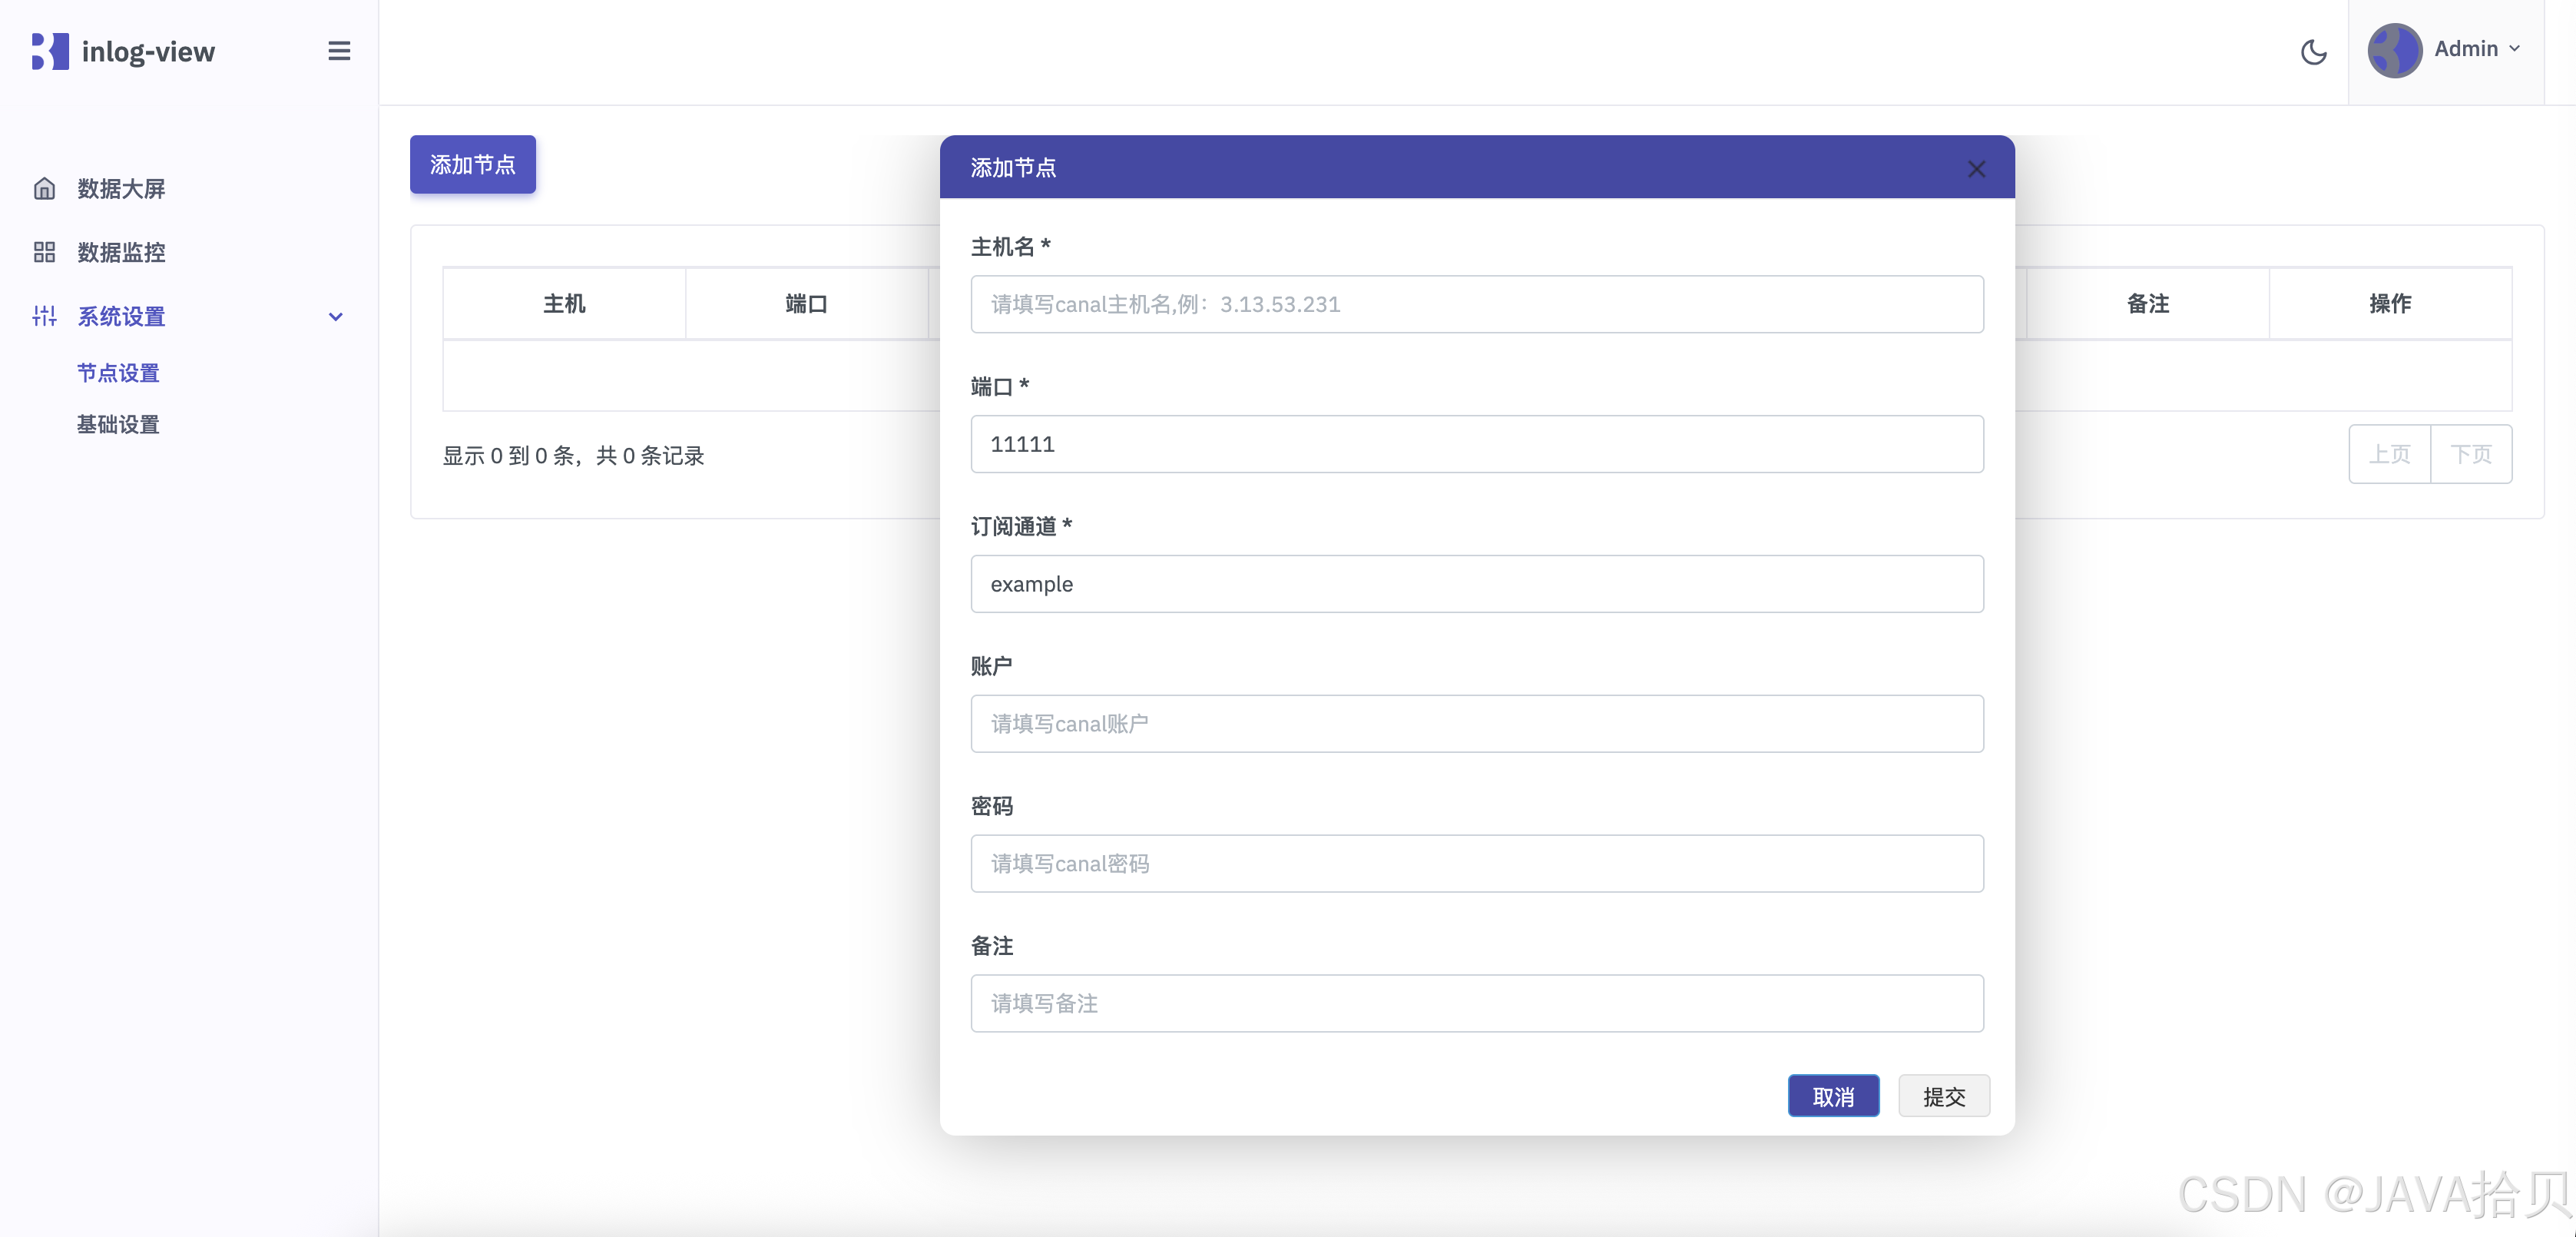Image resolution: width=2576 pixels, height=1237 pixels.
Task: Click the sliders icon for 系统设置
Action: point(44,316)
